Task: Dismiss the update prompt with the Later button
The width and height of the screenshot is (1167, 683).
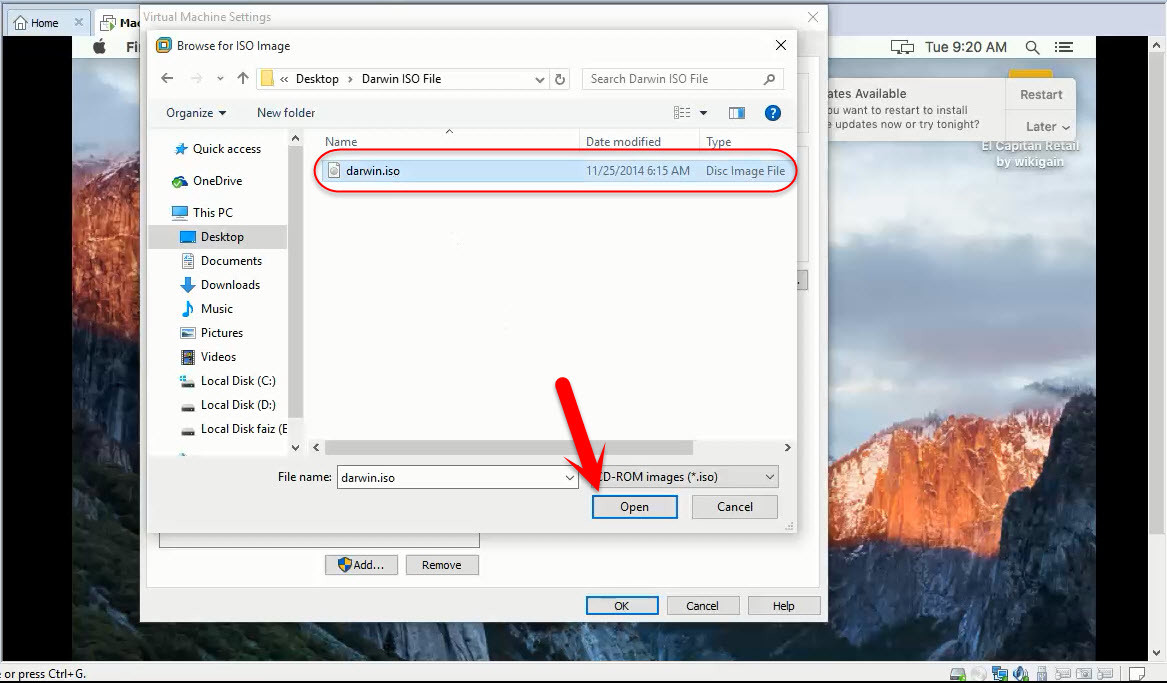Action: (x=1041, y=126)
